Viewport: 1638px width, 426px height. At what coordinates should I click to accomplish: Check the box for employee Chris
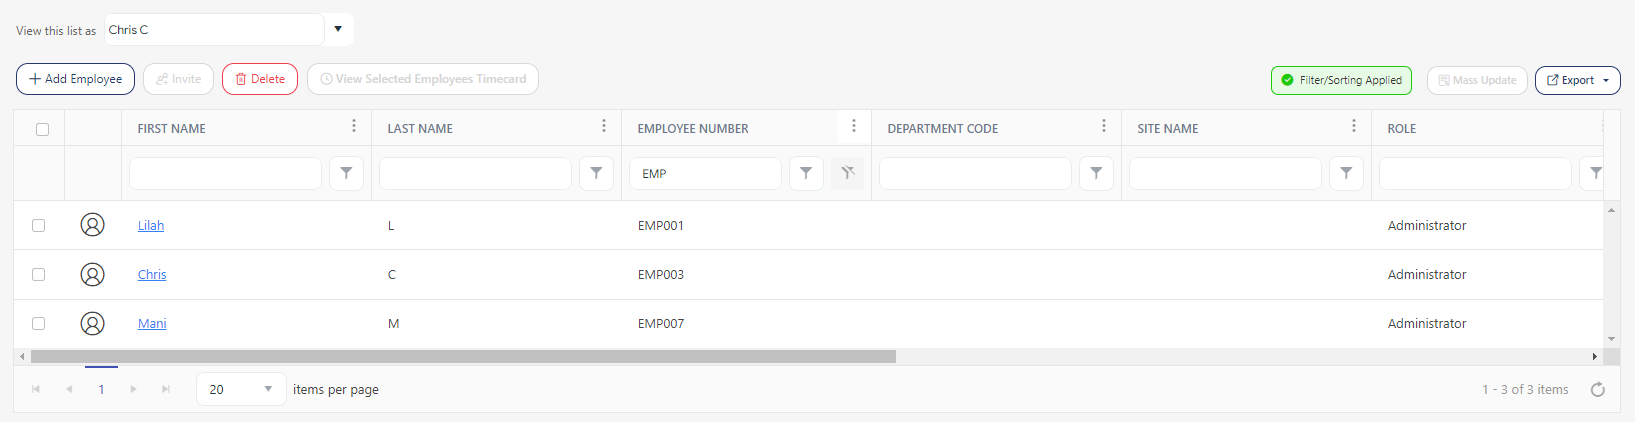tap(39, 274)
